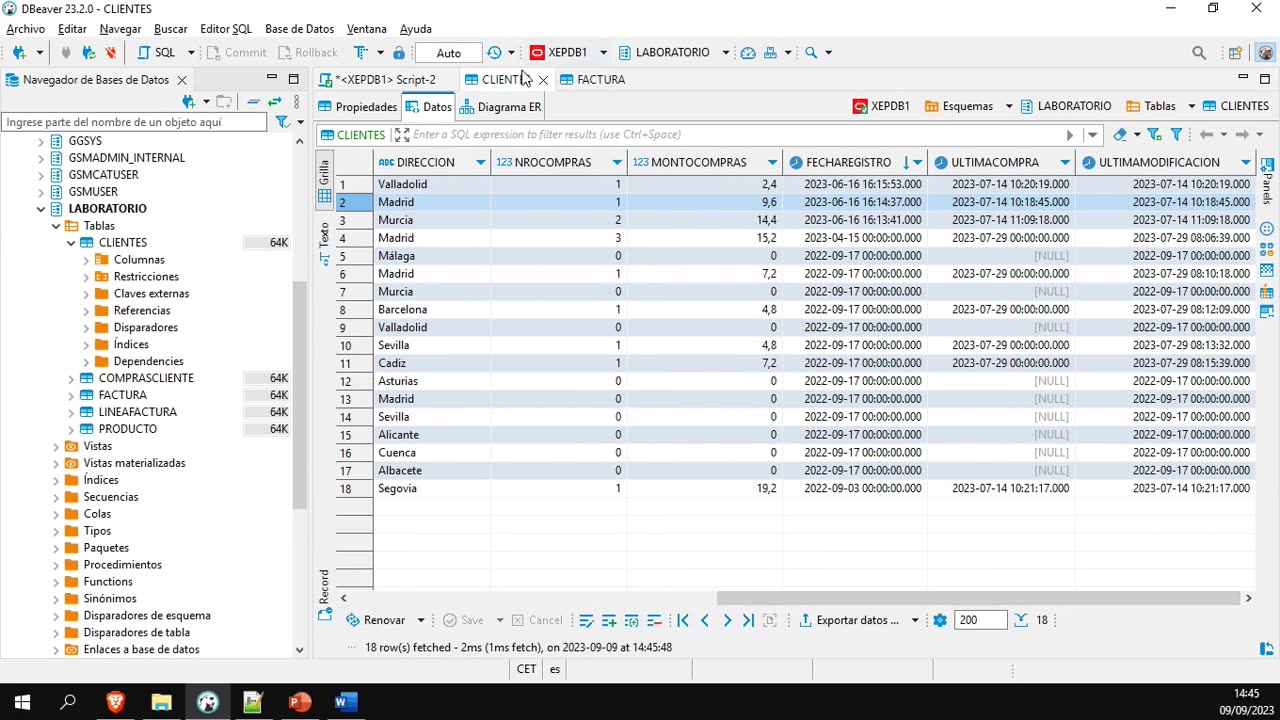
Task: Click the transaction mode icon in toolbar
Action: click(x=361, y=53)
